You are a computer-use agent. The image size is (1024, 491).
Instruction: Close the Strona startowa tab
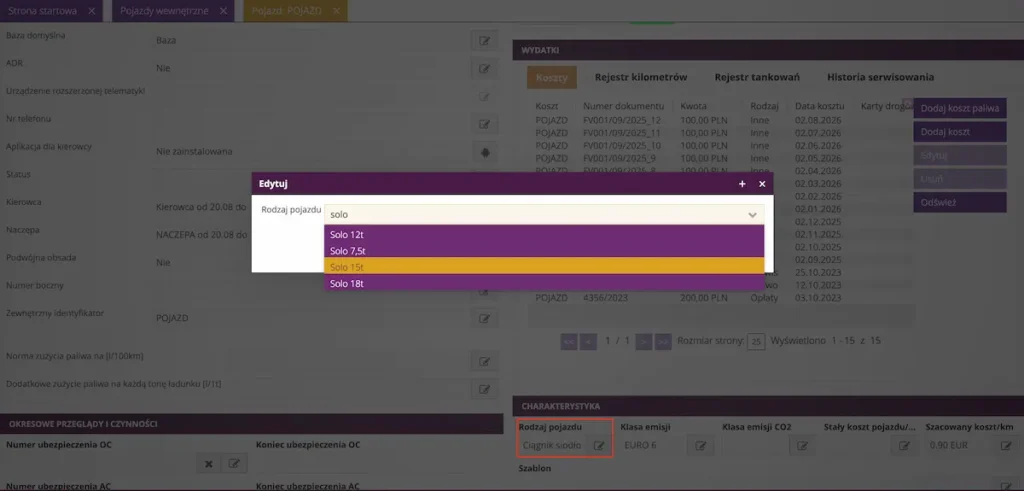click(91, 11)
